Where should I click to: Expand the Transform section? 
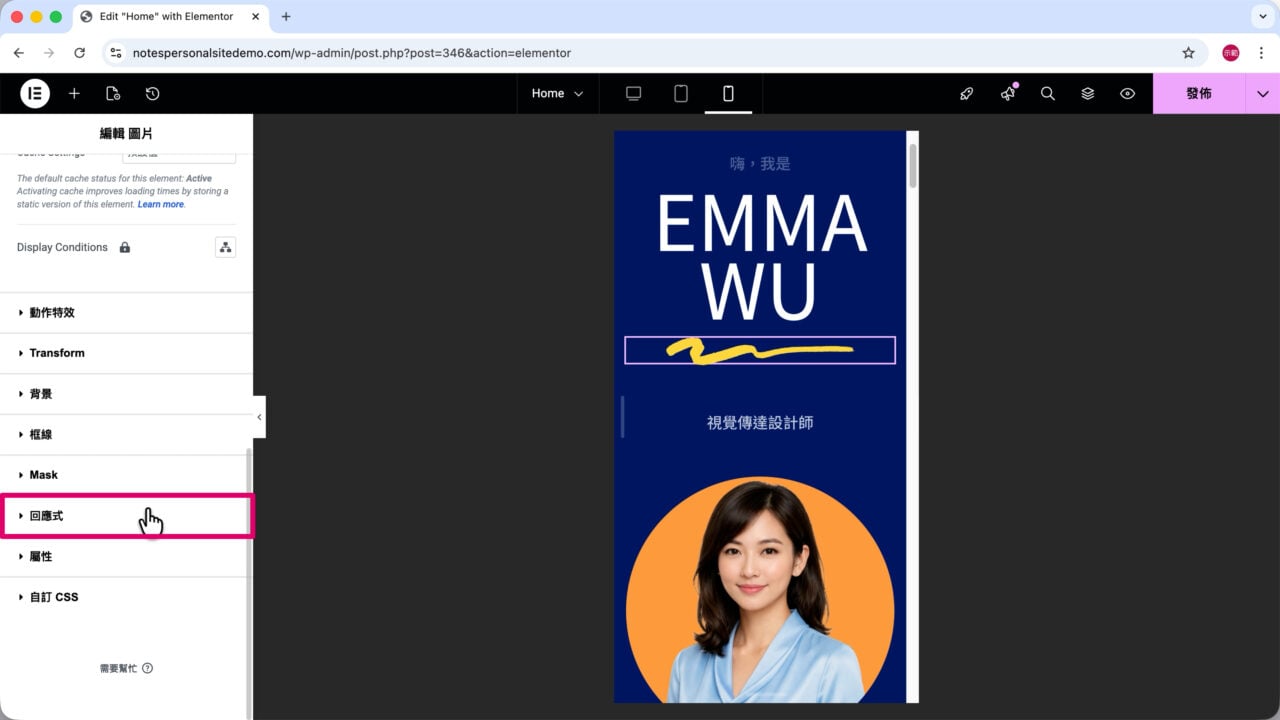tap(126, 353)
